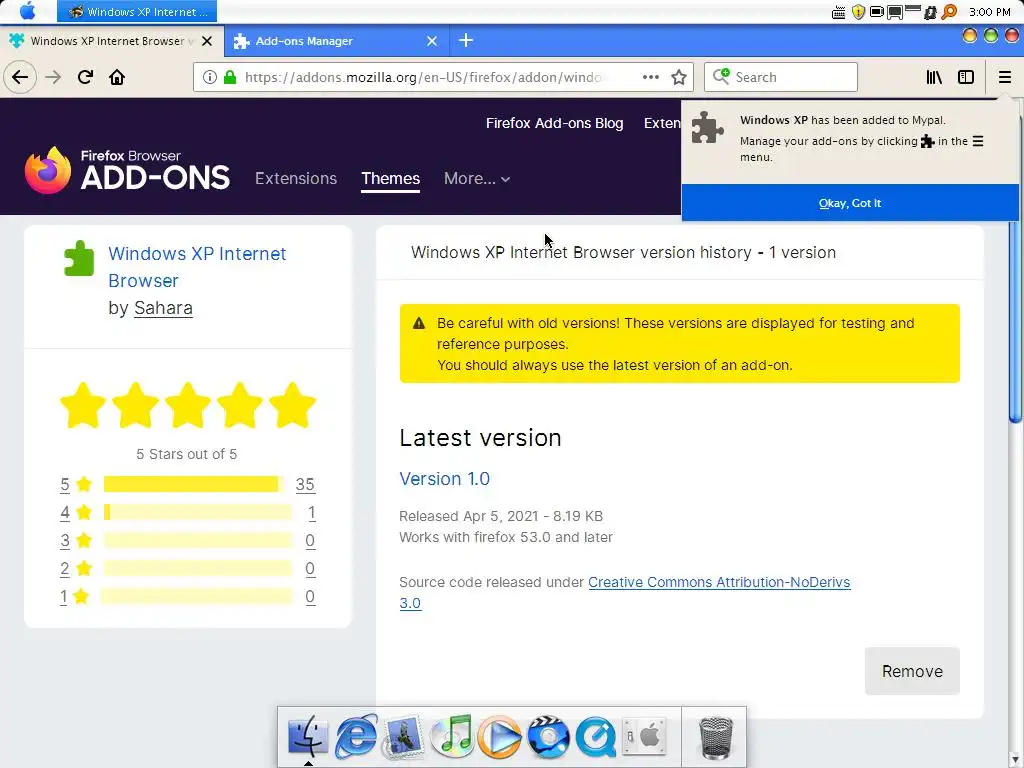Show site information via info icon
The image size is (1024, 768).
click(x=210, y=77)
